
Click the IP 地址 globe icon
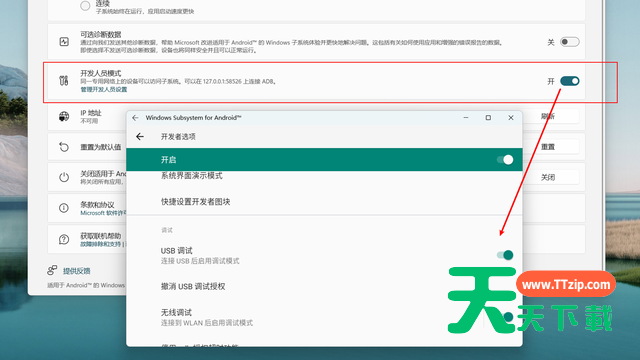pos(64,117)
